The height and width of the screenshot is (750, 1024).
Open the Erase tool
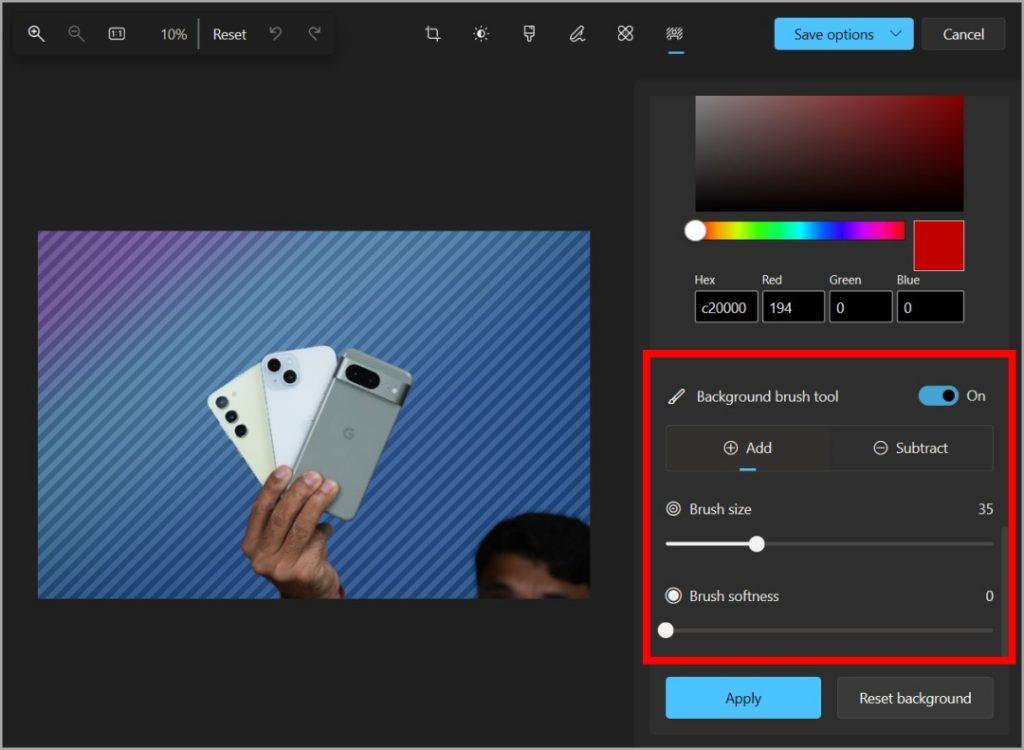tap(626, 33)
